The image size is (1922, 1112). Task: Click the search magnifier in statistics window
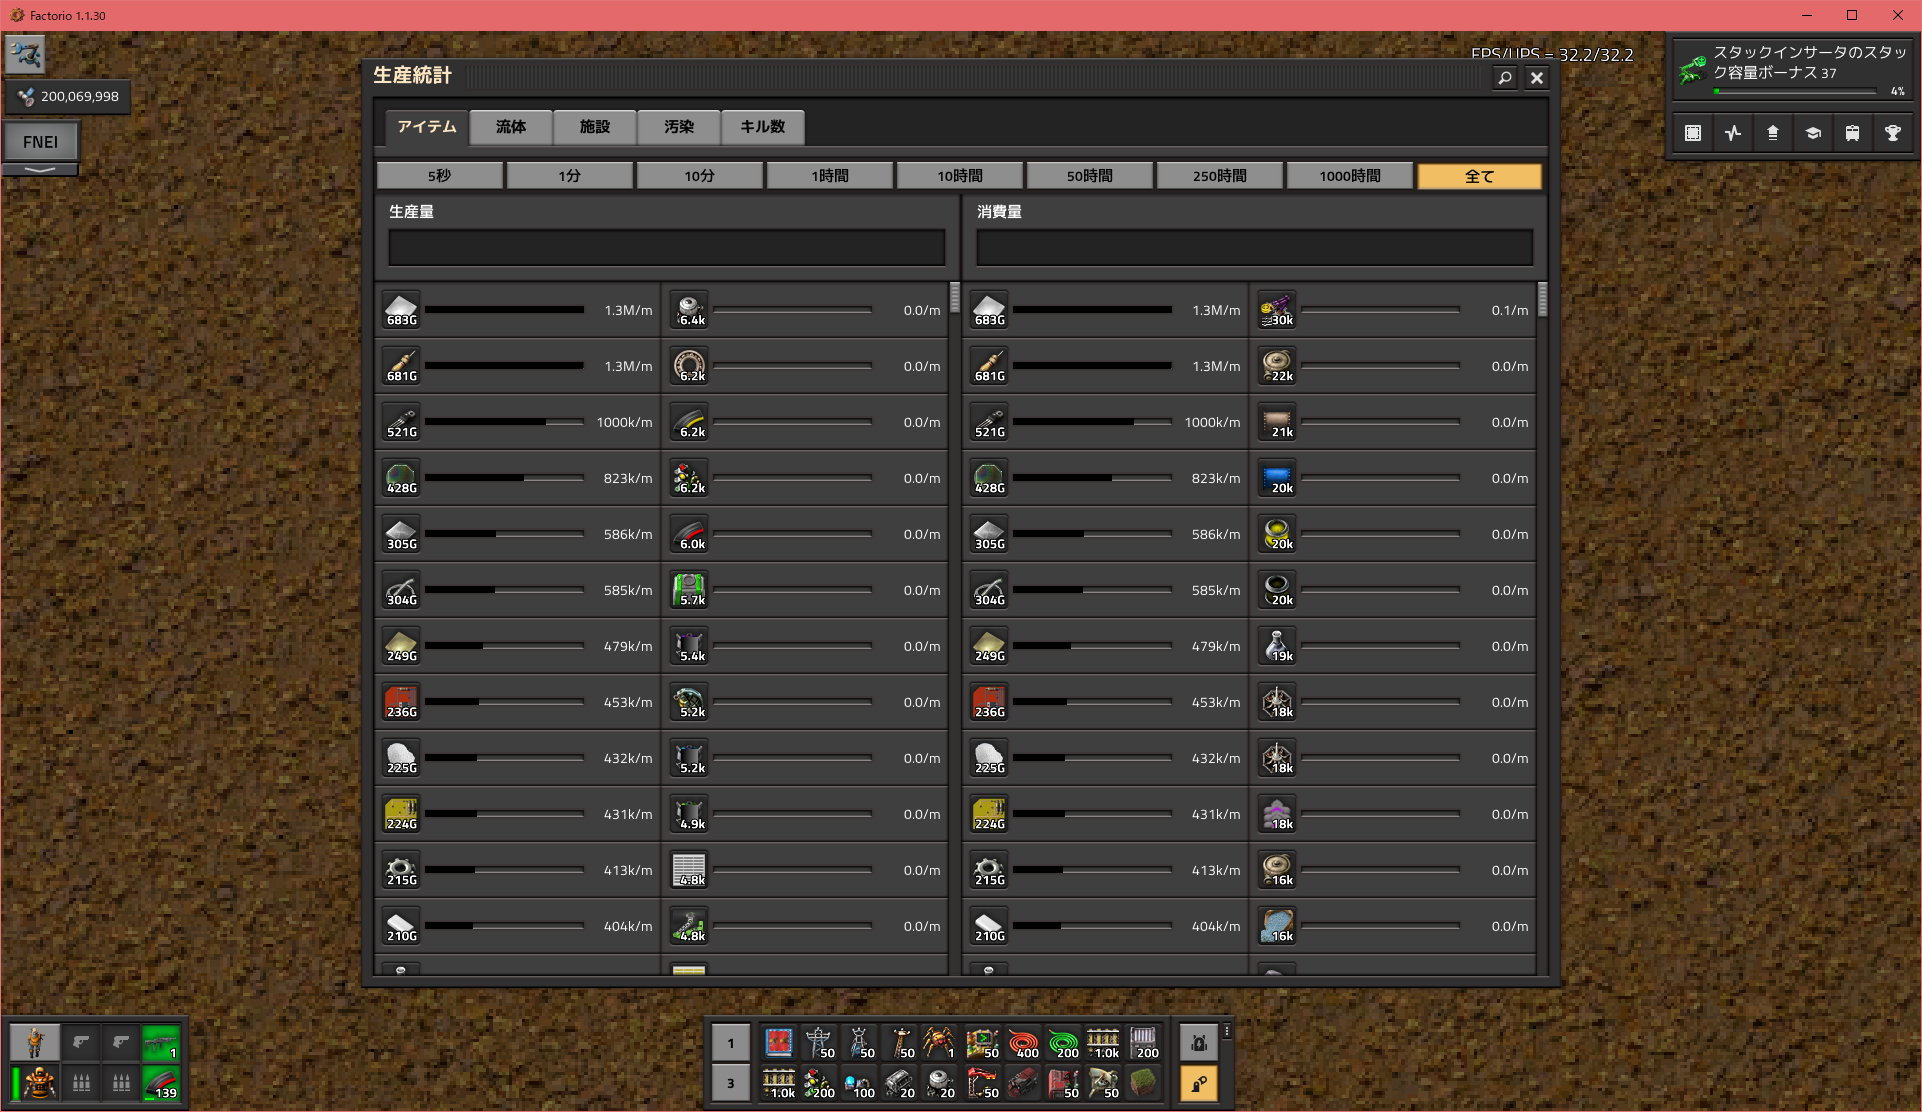coord(1505,78)
